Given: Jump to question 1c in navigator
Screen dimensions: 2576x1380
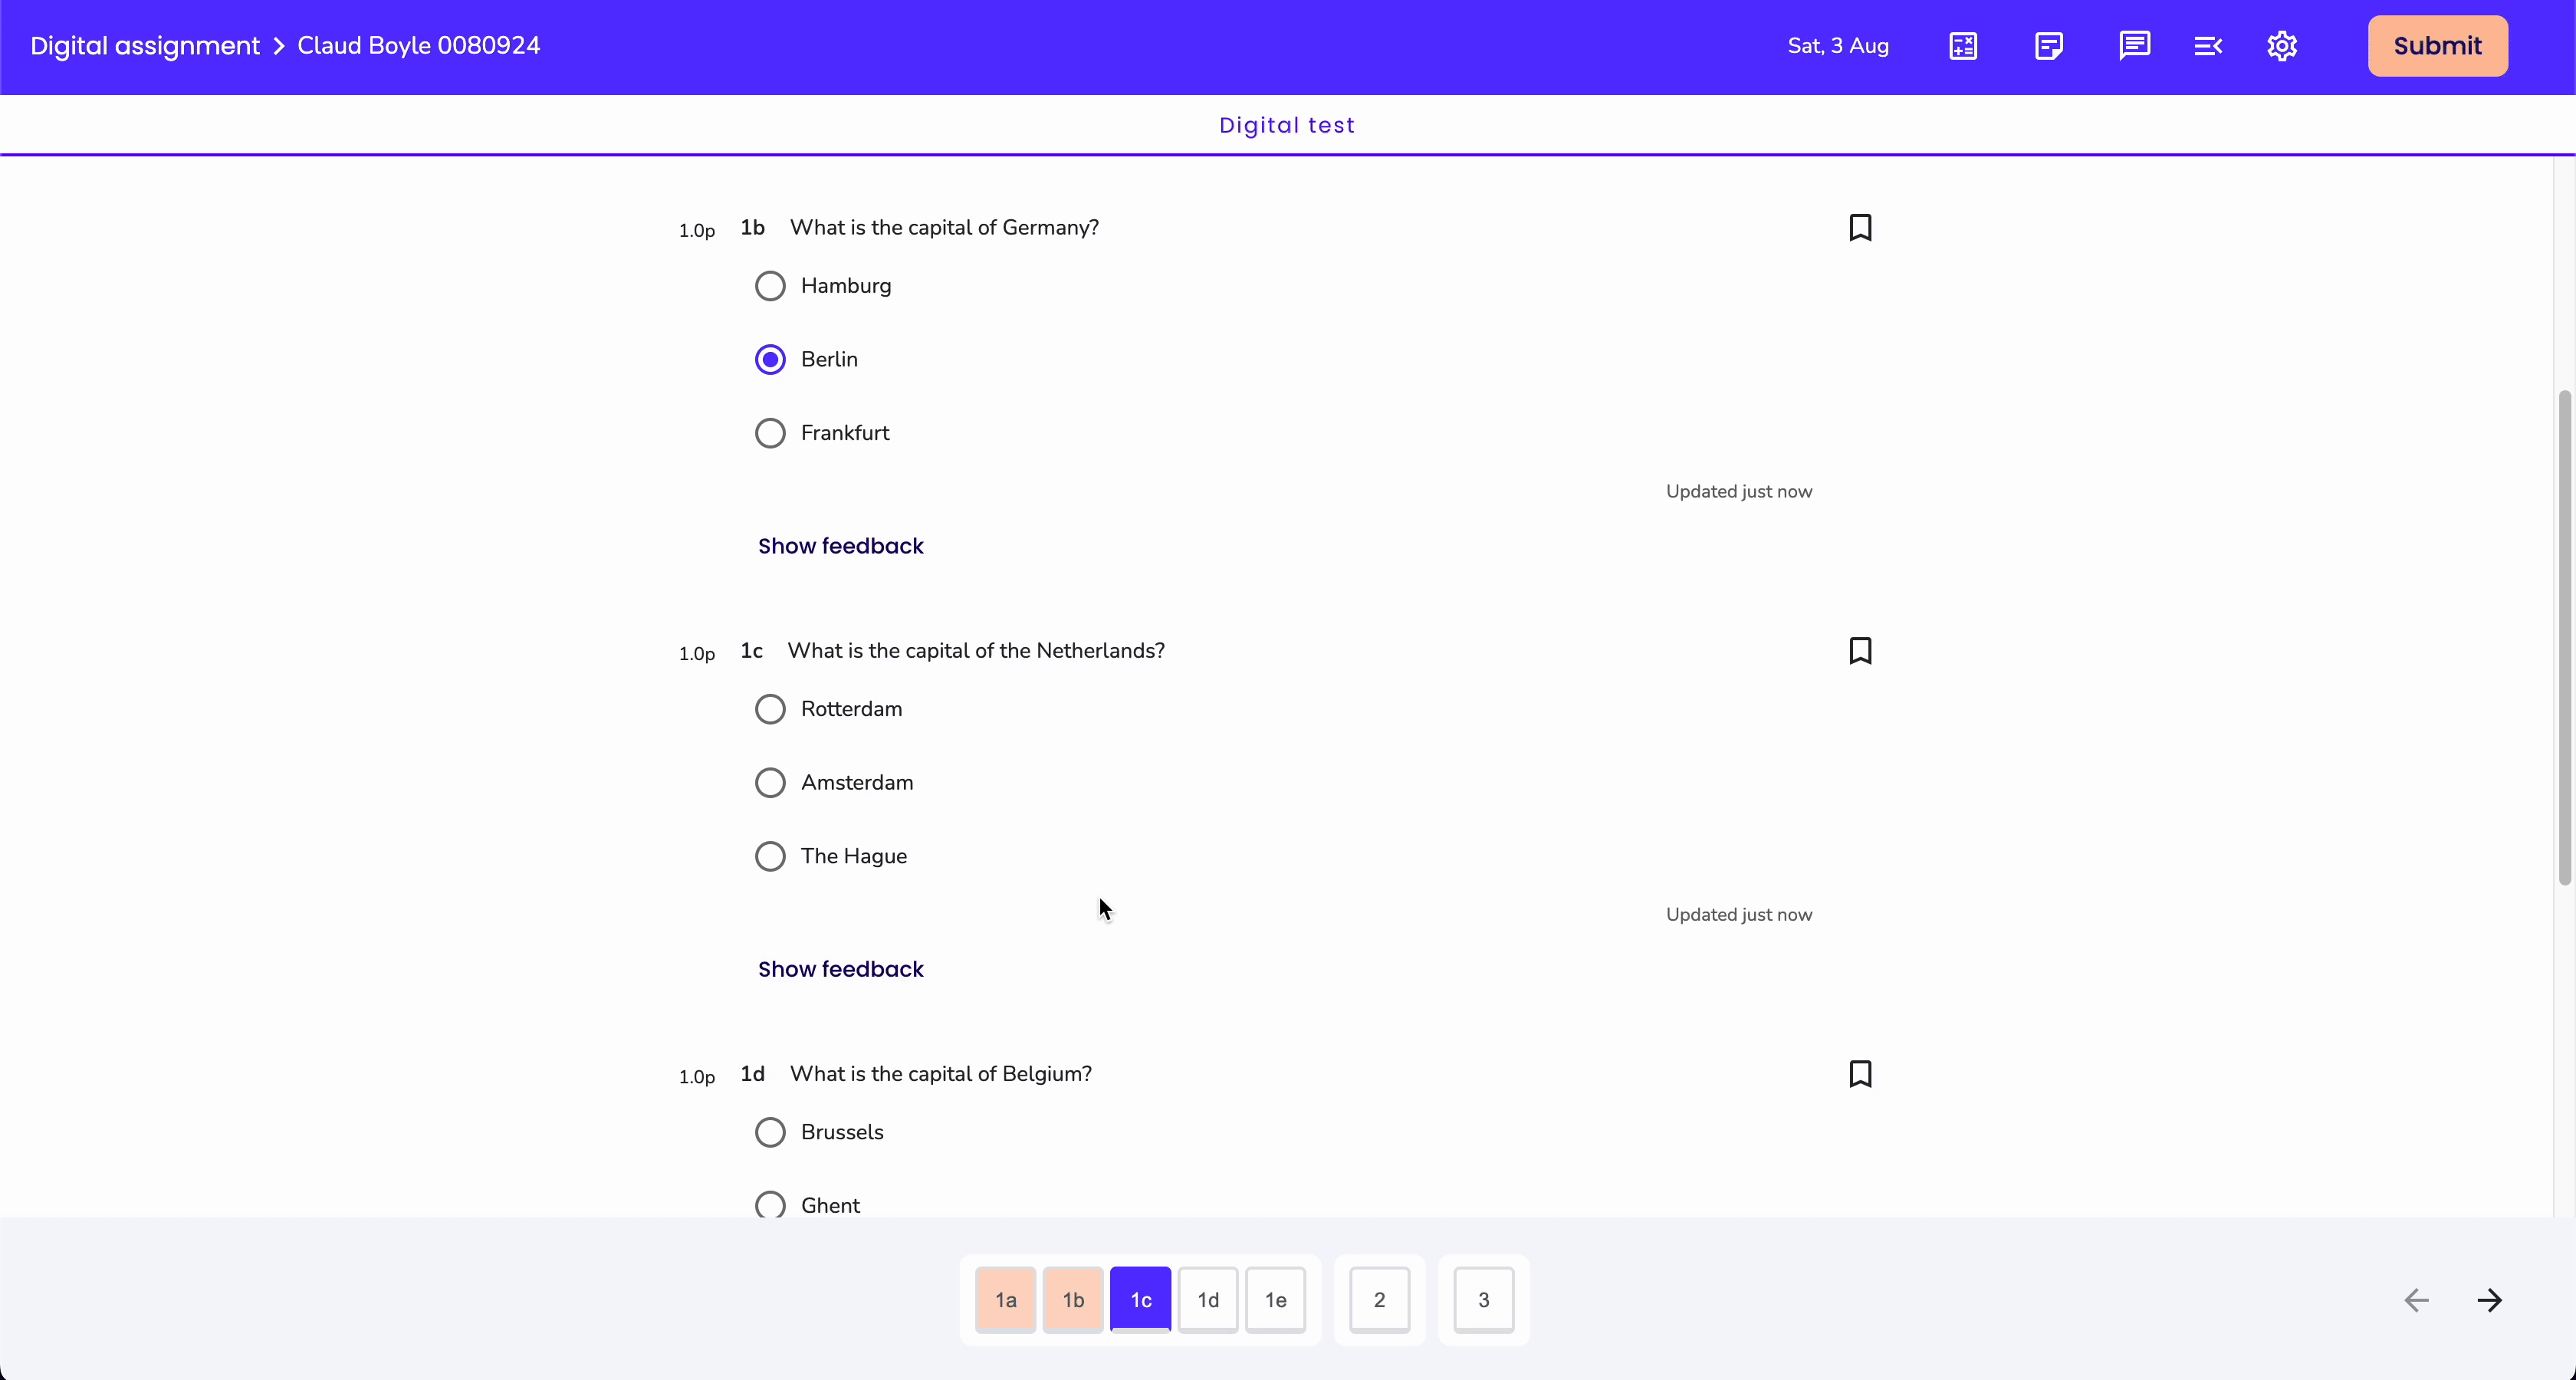Looking at the screenshot, I should 1141,1300.
